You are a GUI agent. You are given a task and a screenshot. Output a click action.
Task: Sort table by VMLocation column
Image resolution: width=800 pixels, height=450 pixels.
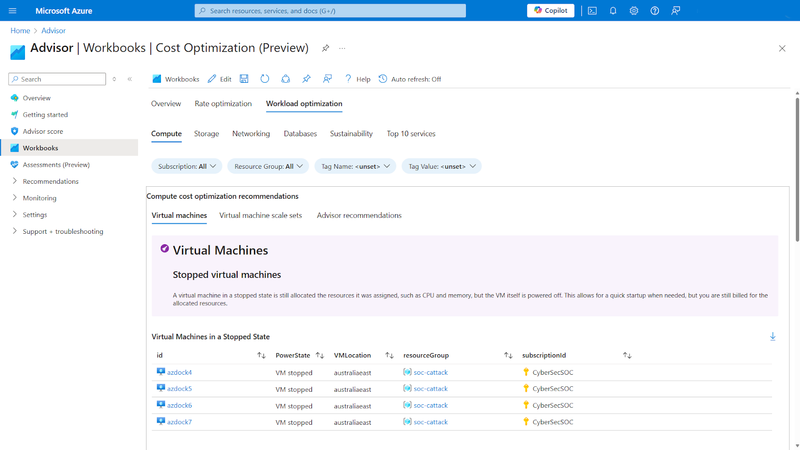[x=389, y=355]
